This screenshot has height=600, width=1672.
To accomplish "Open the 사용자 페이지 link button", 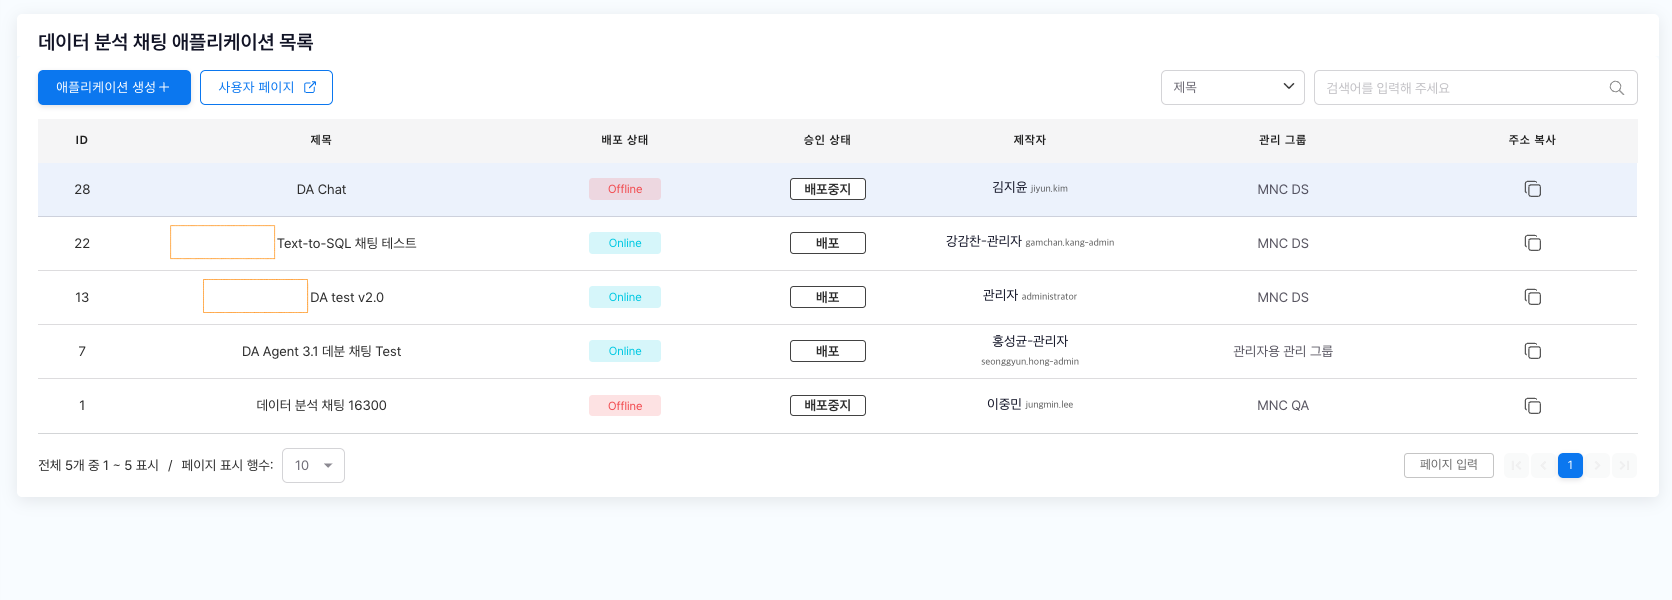I will (266, 88).
